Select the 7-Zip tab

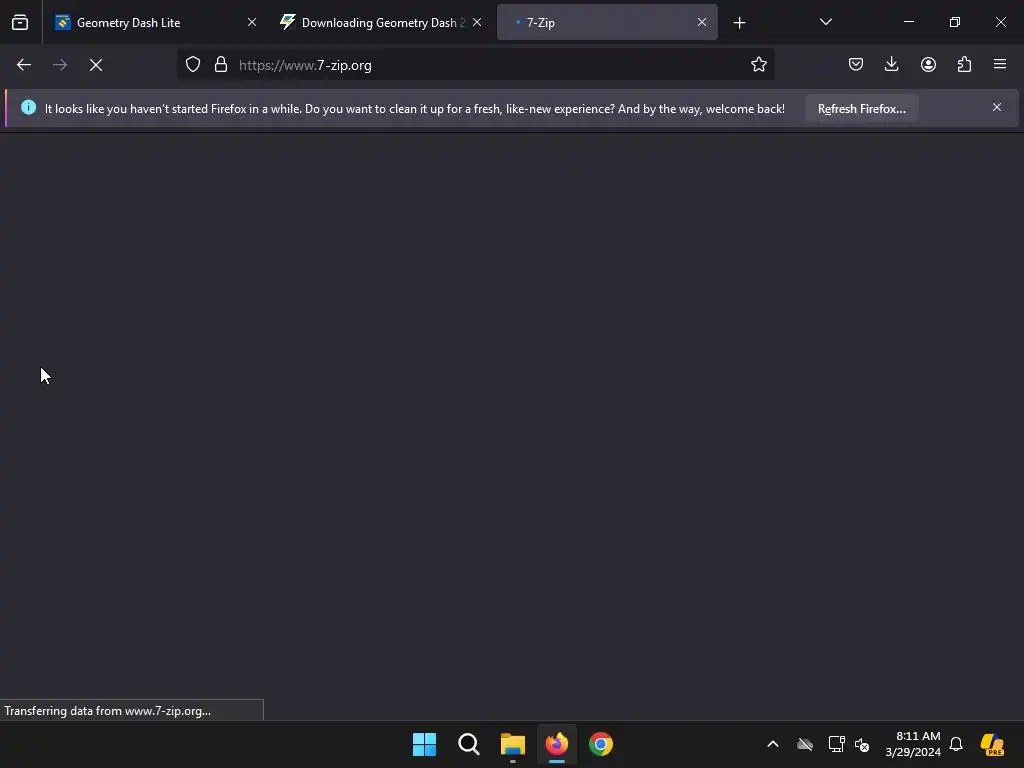pos(607,22)
